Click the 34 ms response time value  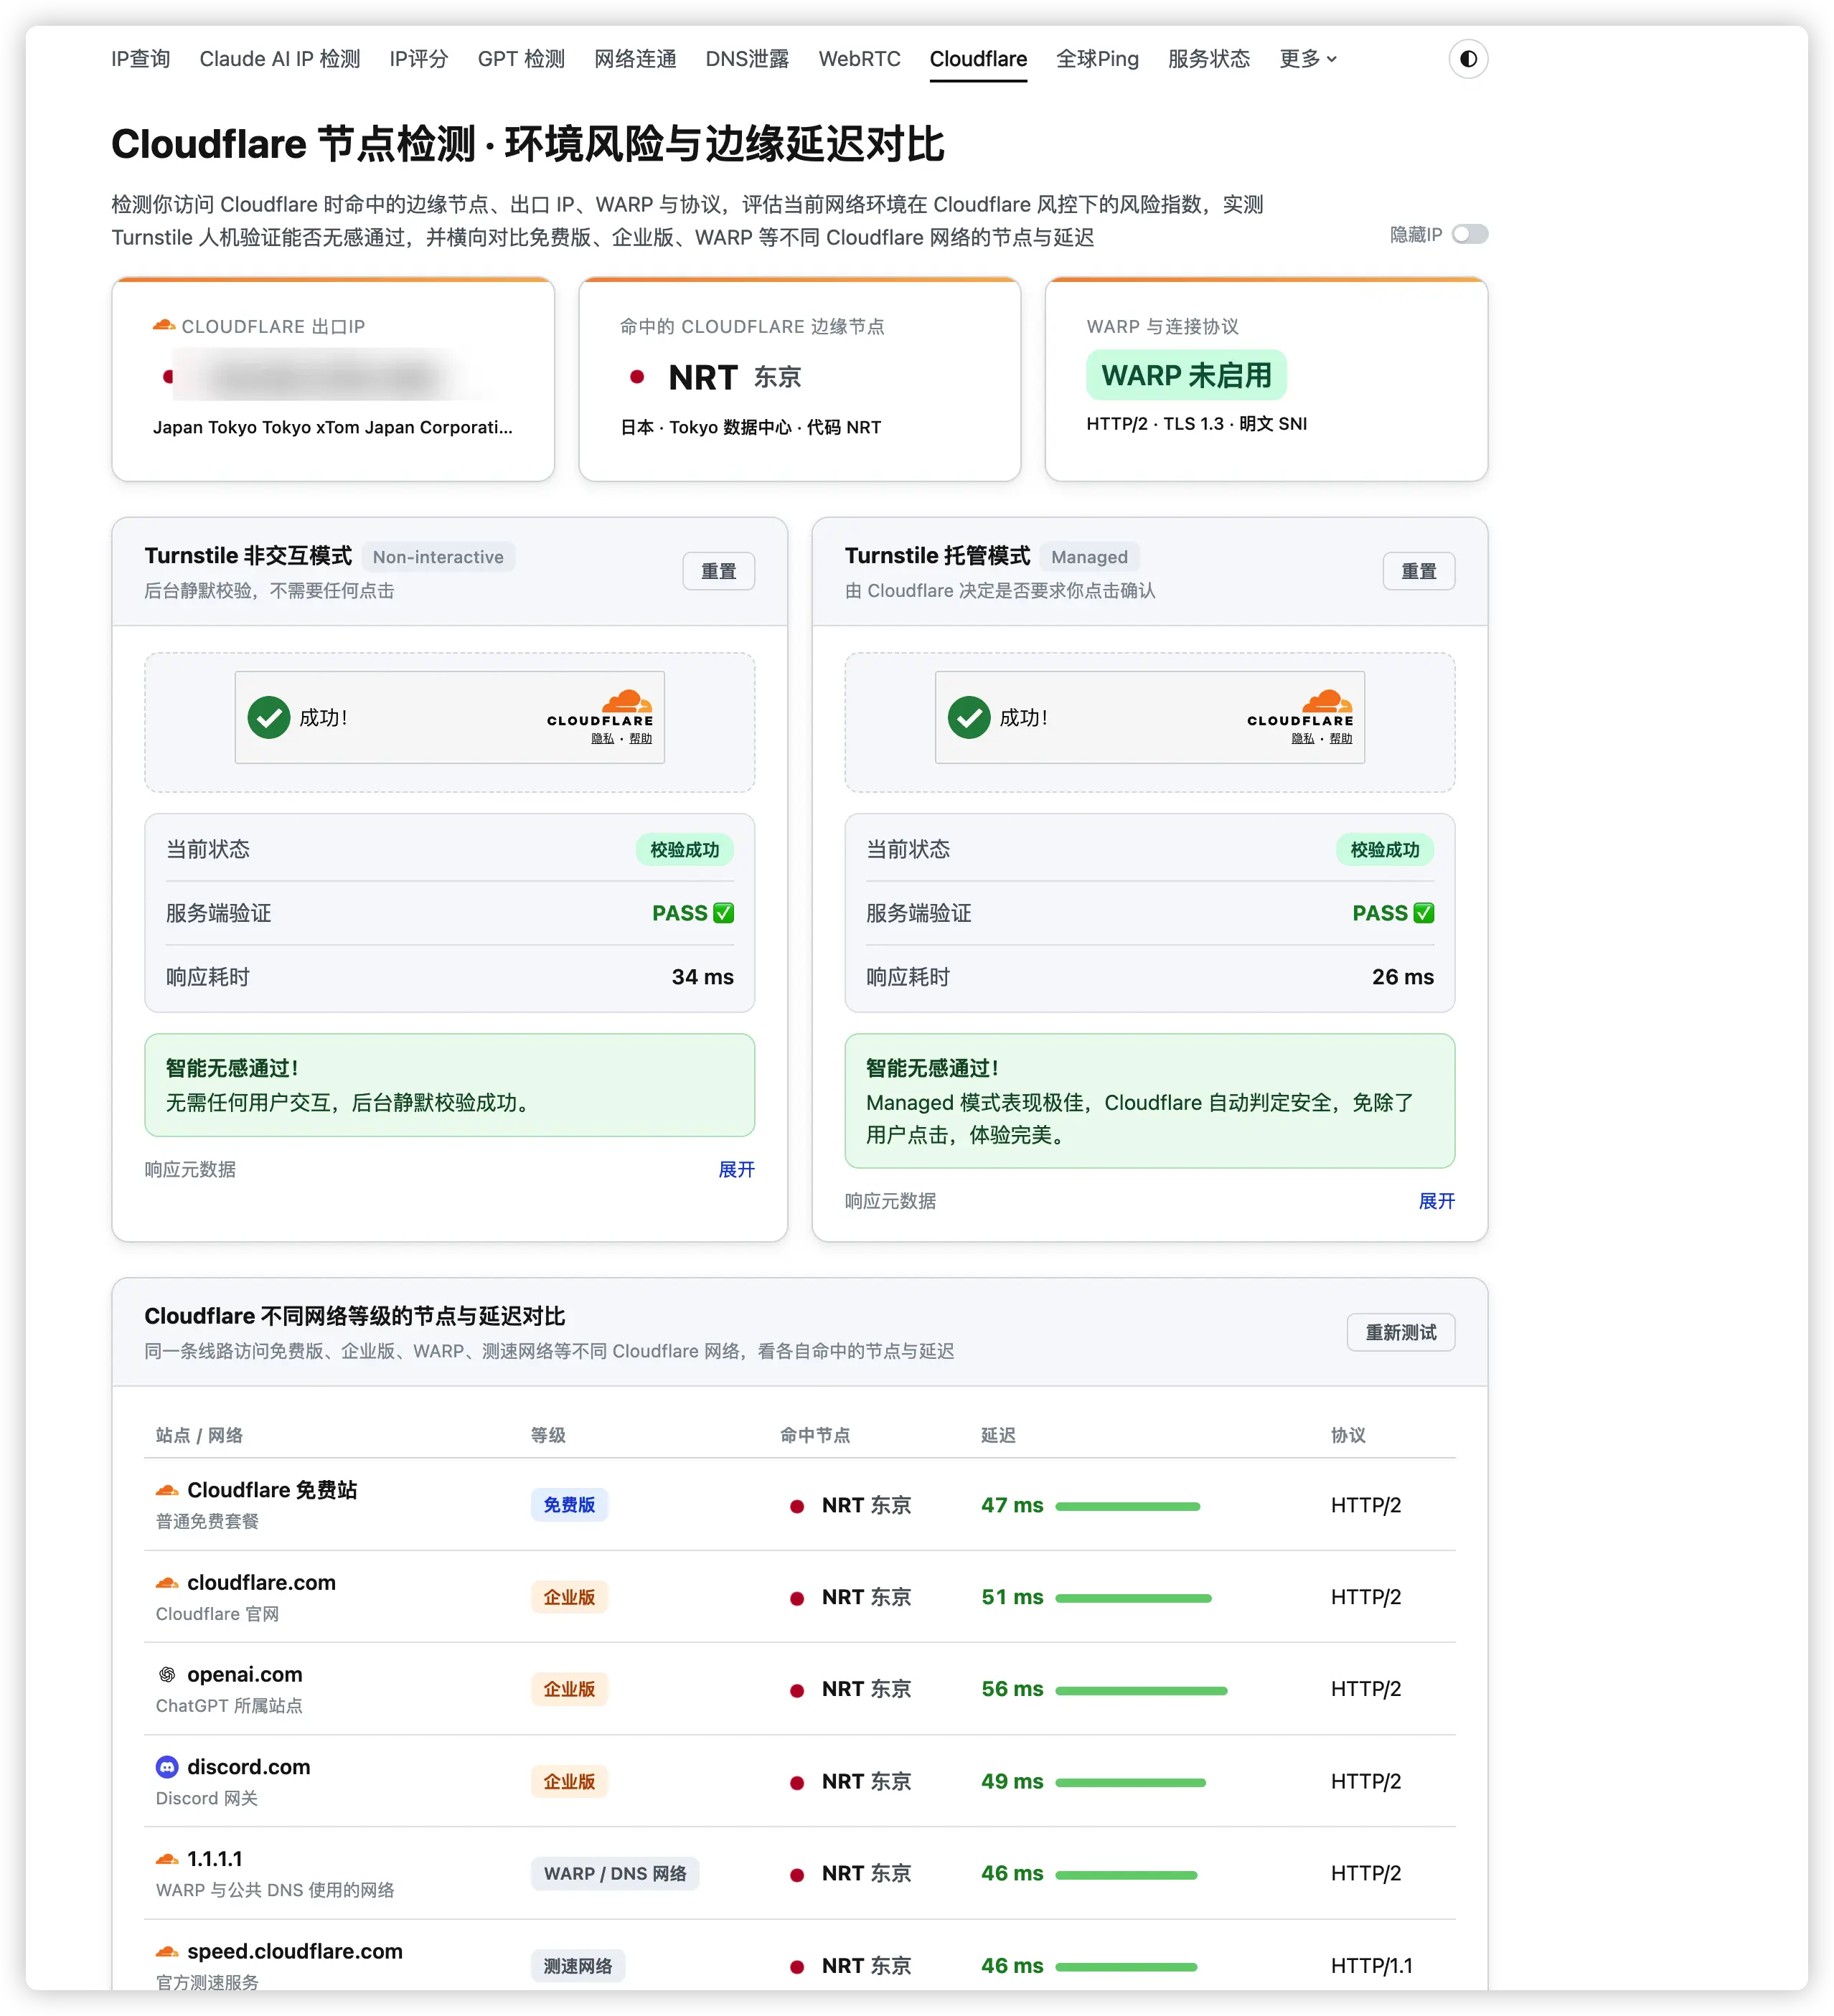[x=702, y=977]
